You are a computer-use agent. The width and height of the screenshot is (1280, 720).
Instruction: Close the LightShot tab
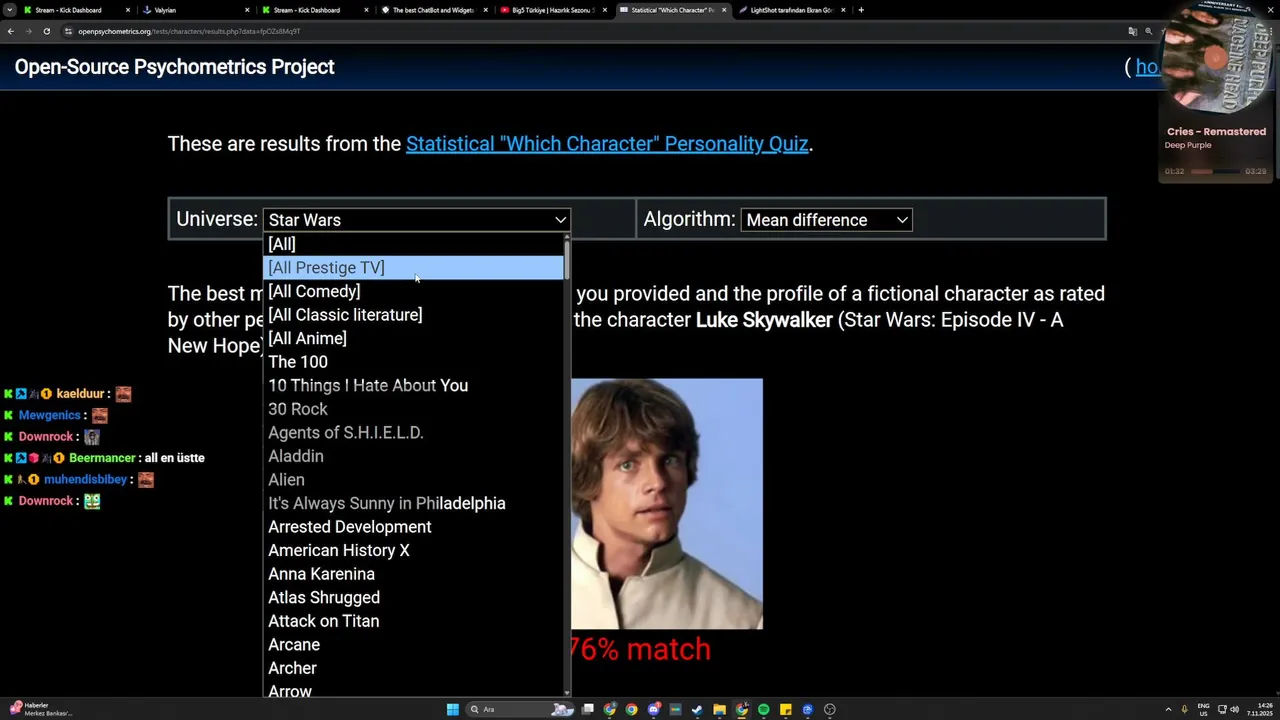843,10
